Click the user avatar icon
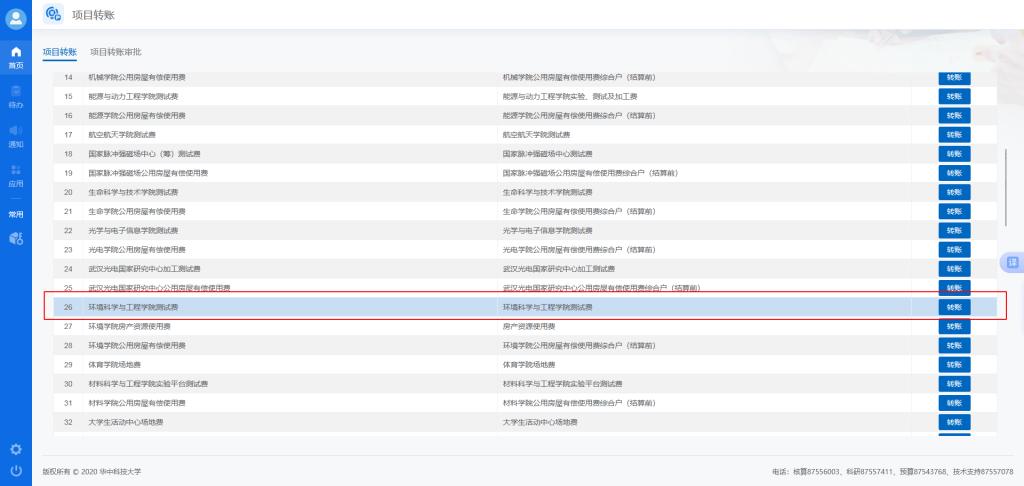 click(x=16, y=18)
